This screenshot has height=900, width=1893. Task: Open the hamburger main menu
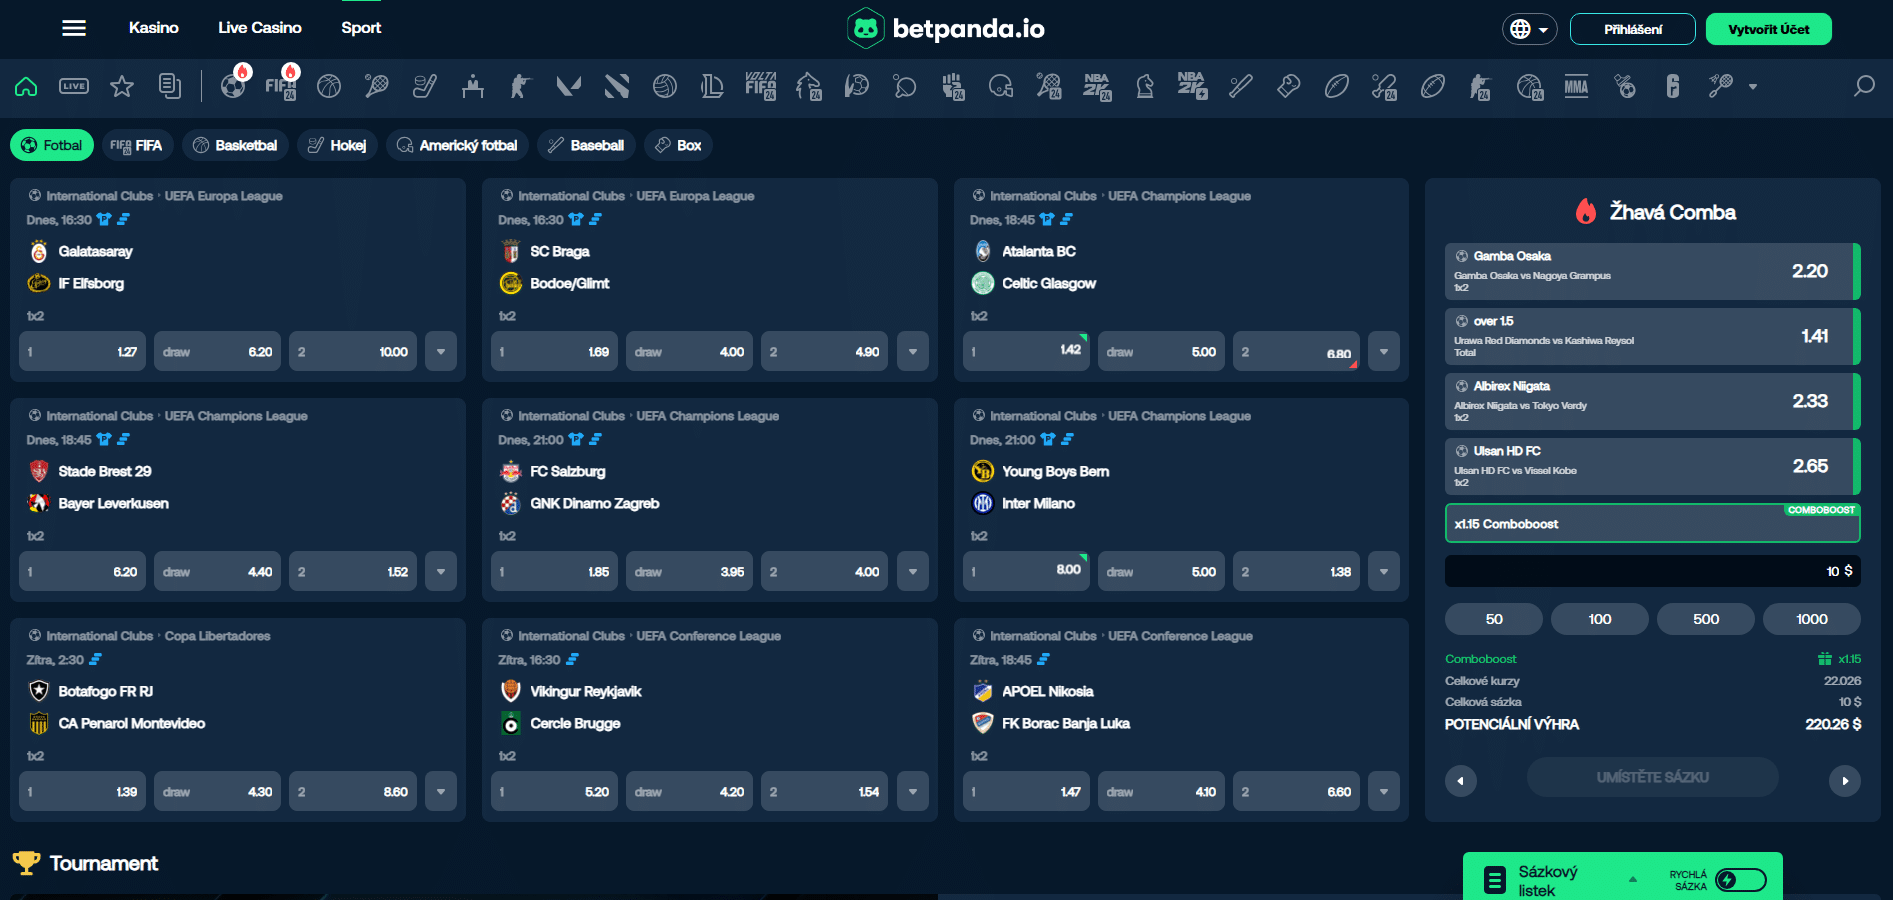[74, 28]
